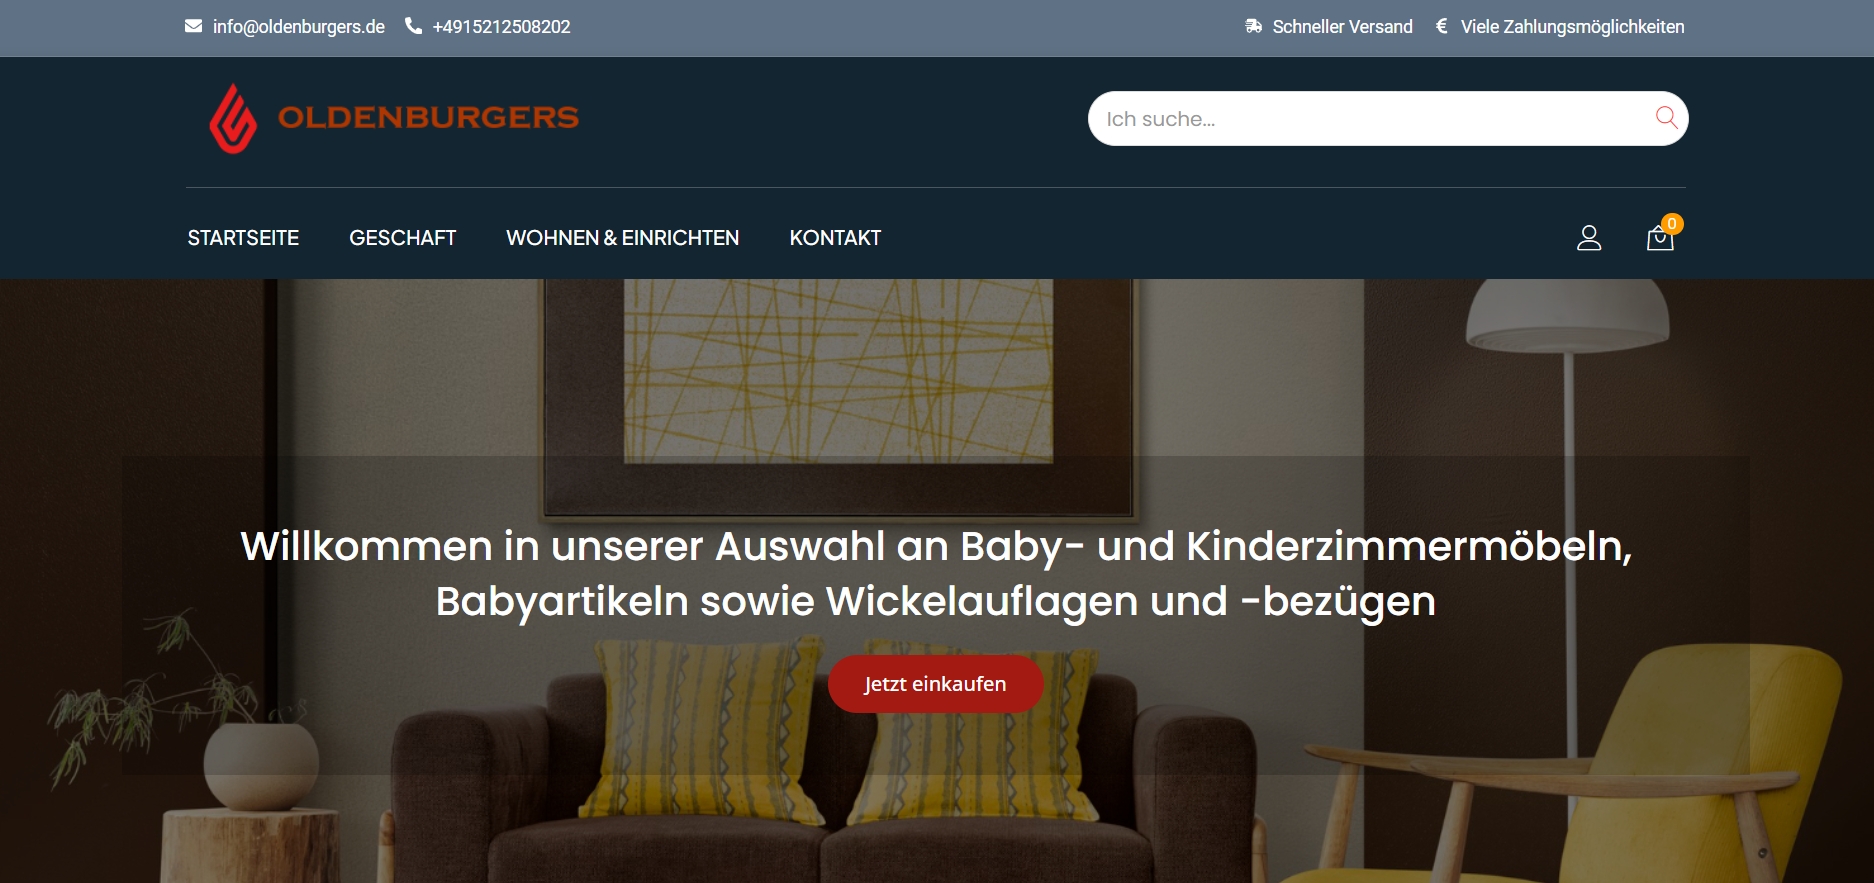The image size is (1874, 883).
Task: Click the Schneller Versand text
Action: 1342,27
